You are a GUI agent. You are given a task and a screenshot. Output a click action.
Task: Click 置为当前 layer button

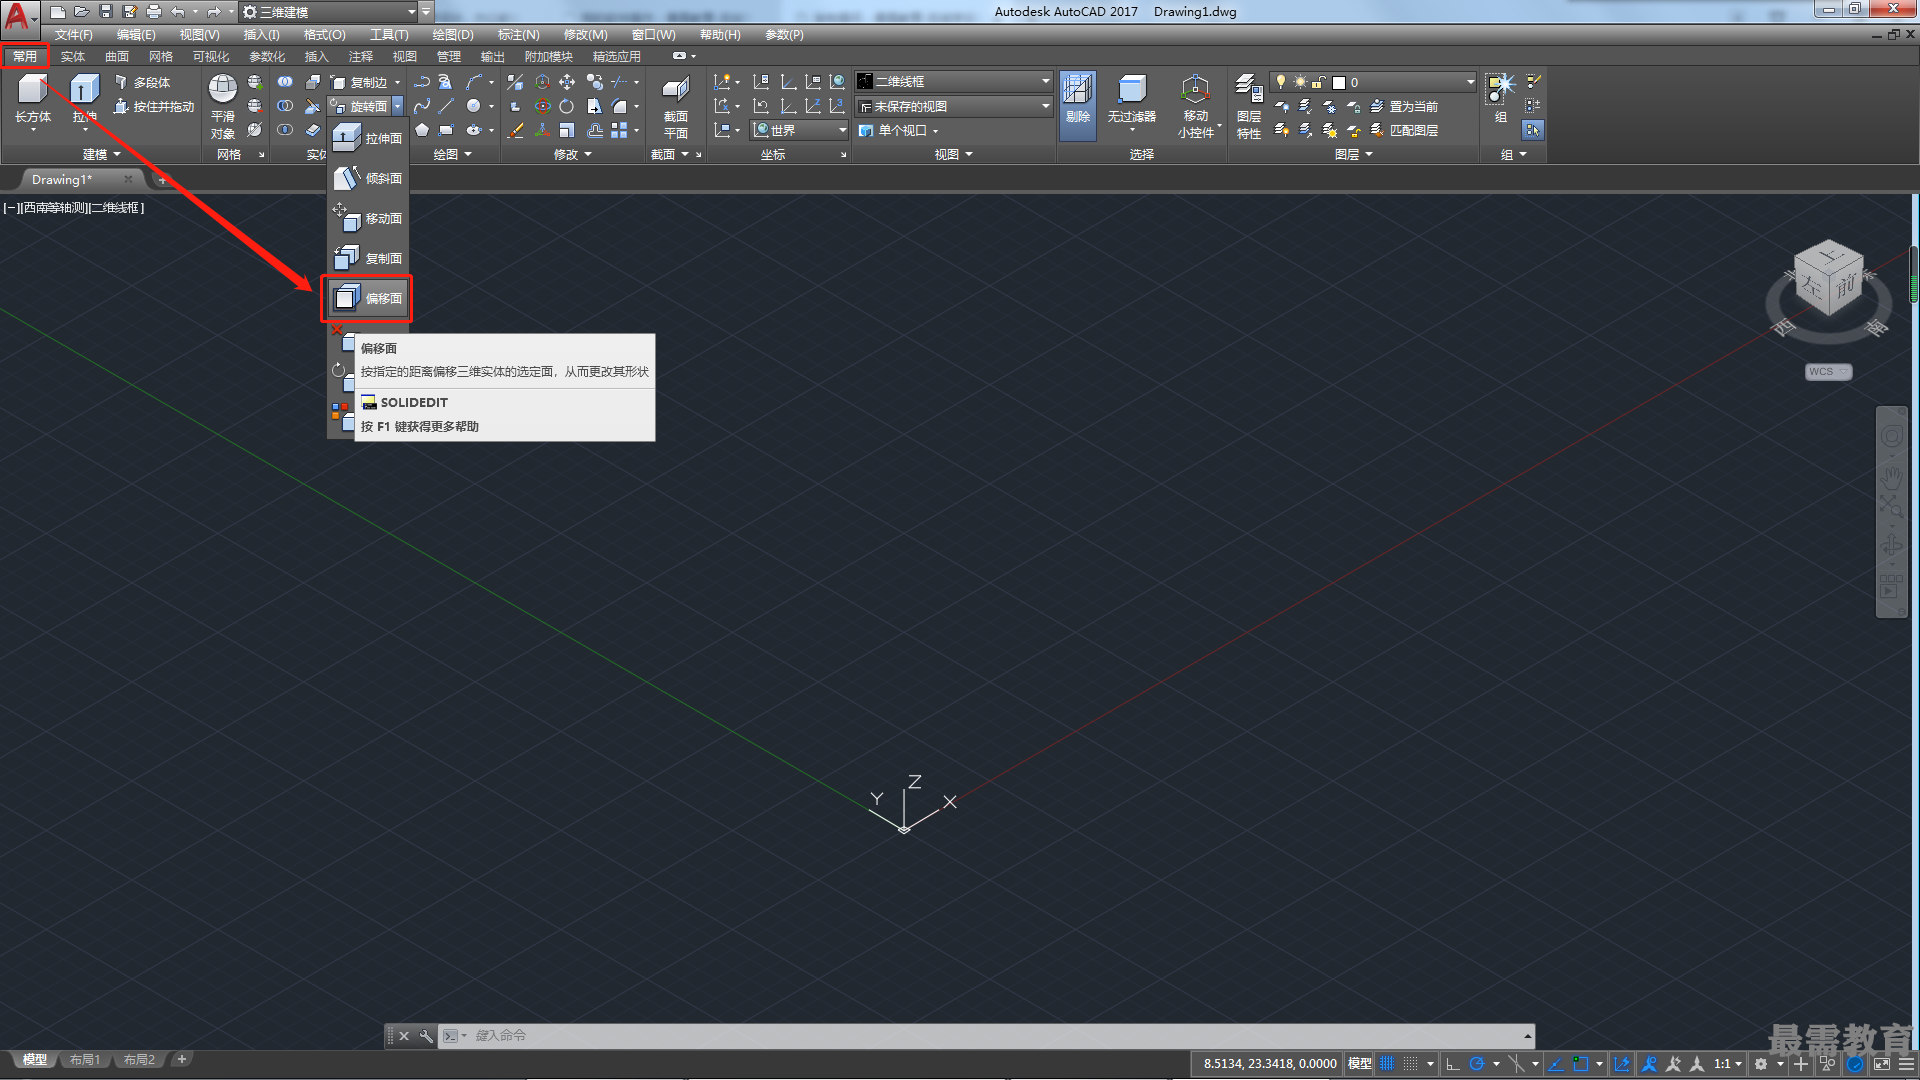pos(1404,106)
